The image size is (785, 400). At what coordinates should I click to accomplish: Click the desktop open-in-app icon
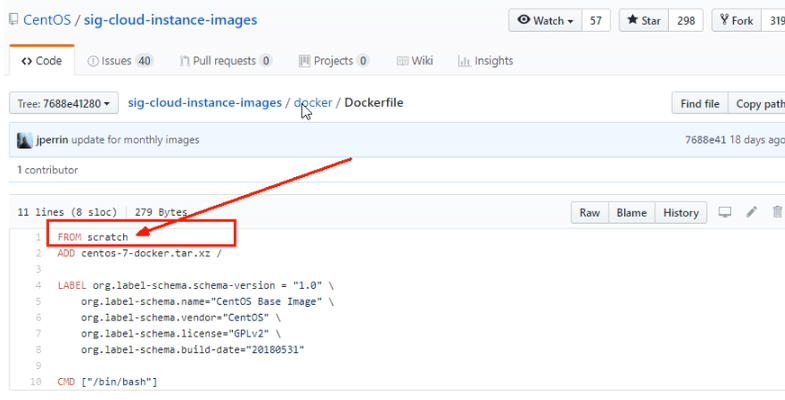pos(725,212)
